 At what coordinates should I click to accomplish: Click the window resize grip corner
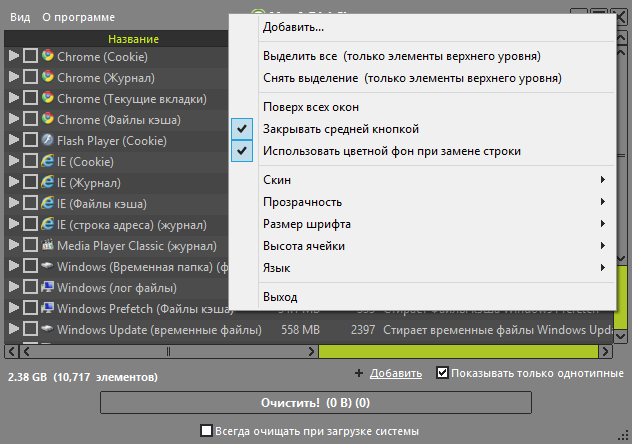click(623, 435)
